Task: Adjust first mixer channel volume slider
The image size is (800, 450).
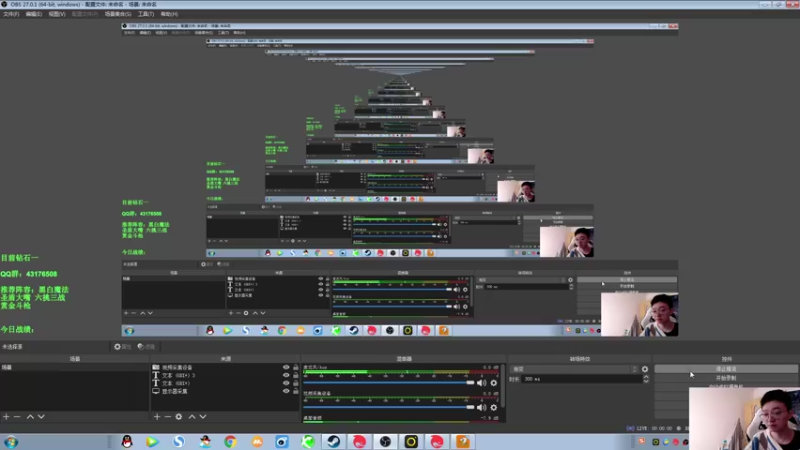Action: [389, 383]
